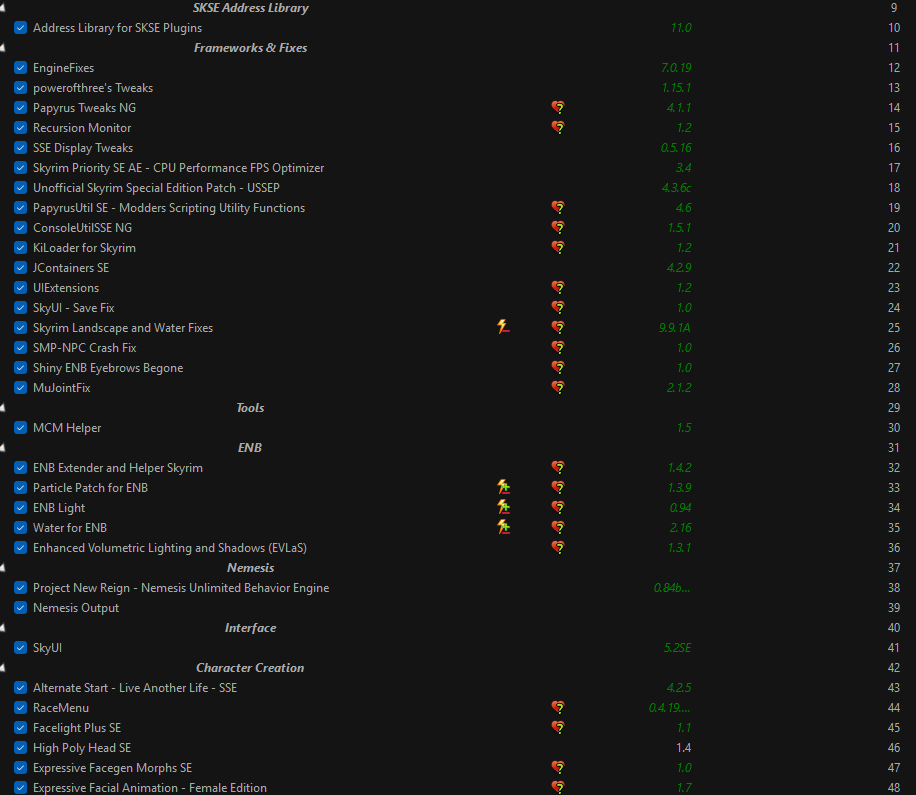
Task: Select Project New Reign Nemesis mod row
Action: tap(458, 588)
